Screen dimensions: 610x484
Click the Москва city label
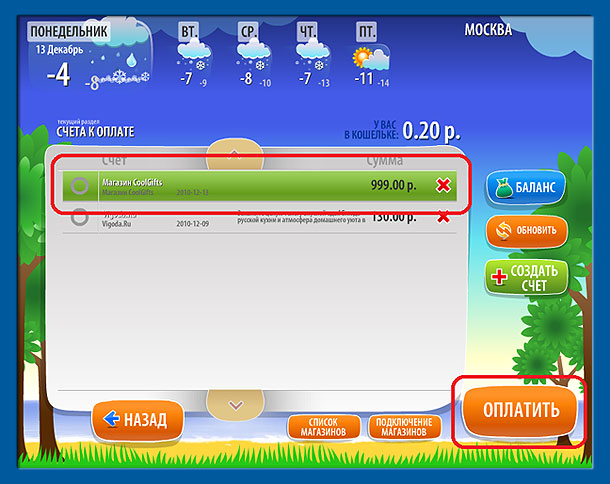[x=488, y=29]
